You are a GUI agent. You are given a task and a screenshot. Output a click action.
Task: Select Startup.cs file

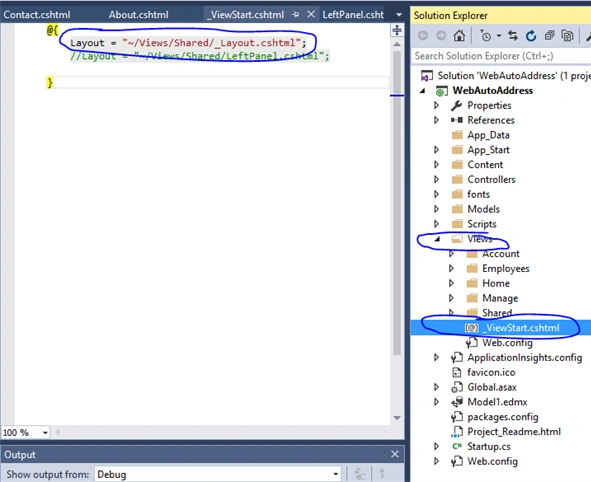click(x=488, y=447)
